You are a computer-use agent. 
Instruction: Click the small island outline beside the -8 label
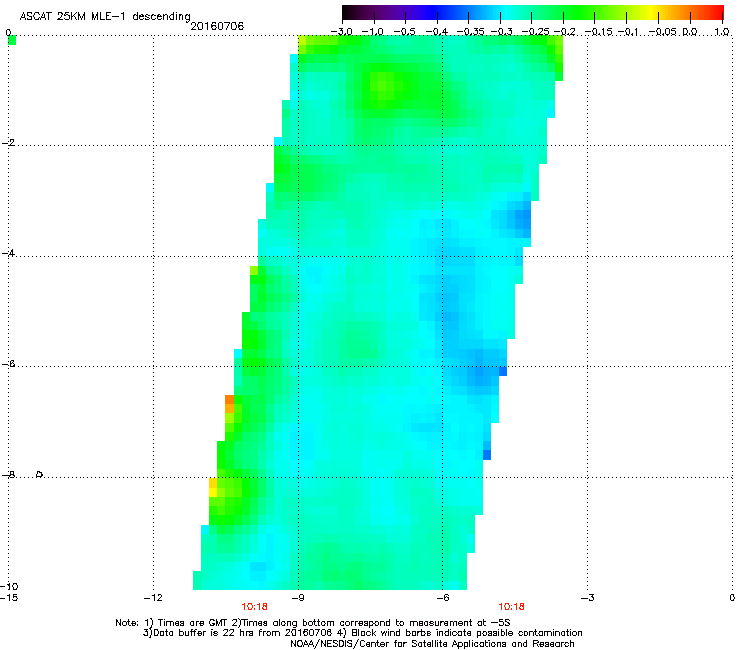click(40, 474)
